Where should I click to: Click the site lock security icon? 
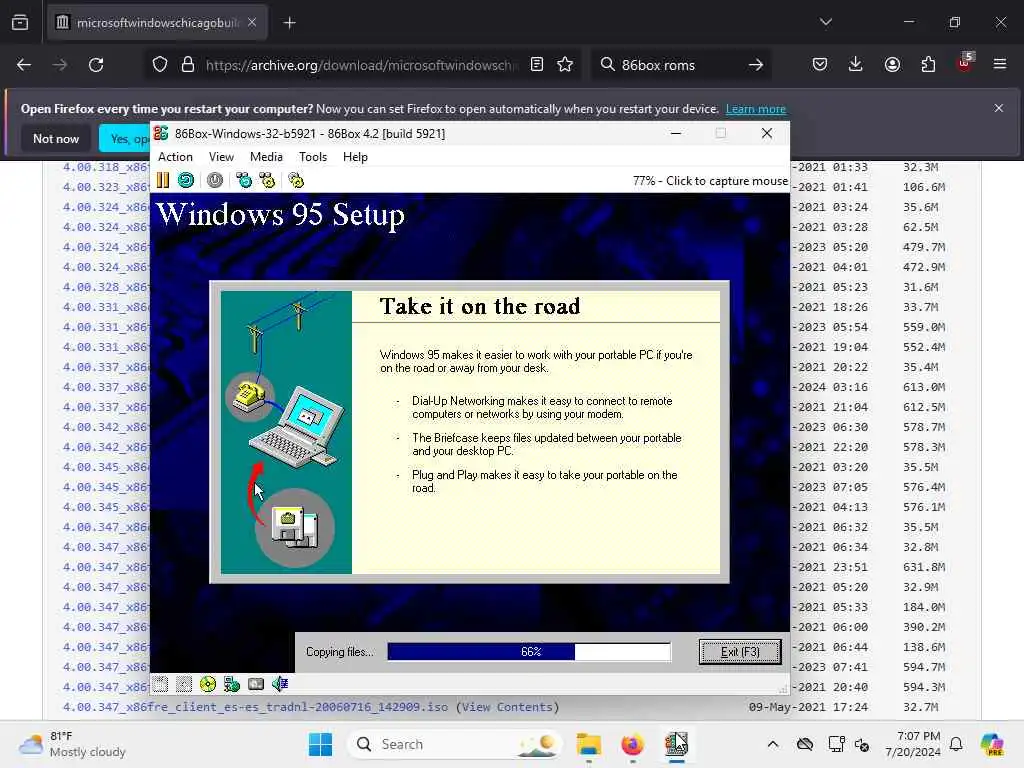188,64
